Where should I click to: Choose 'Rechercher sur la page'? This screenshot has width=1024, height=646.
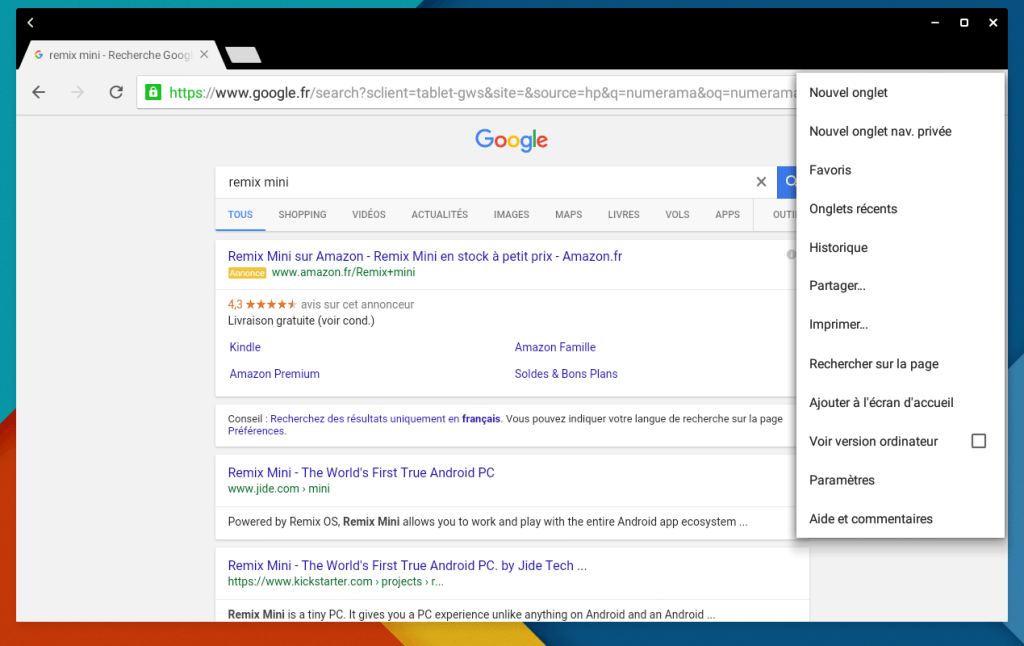900,364
